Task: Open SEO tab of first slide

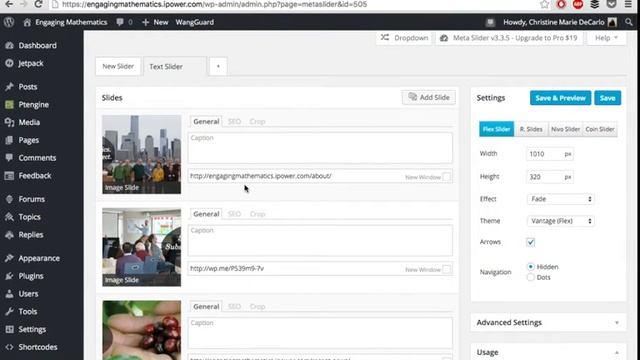Action: [234, 121]
